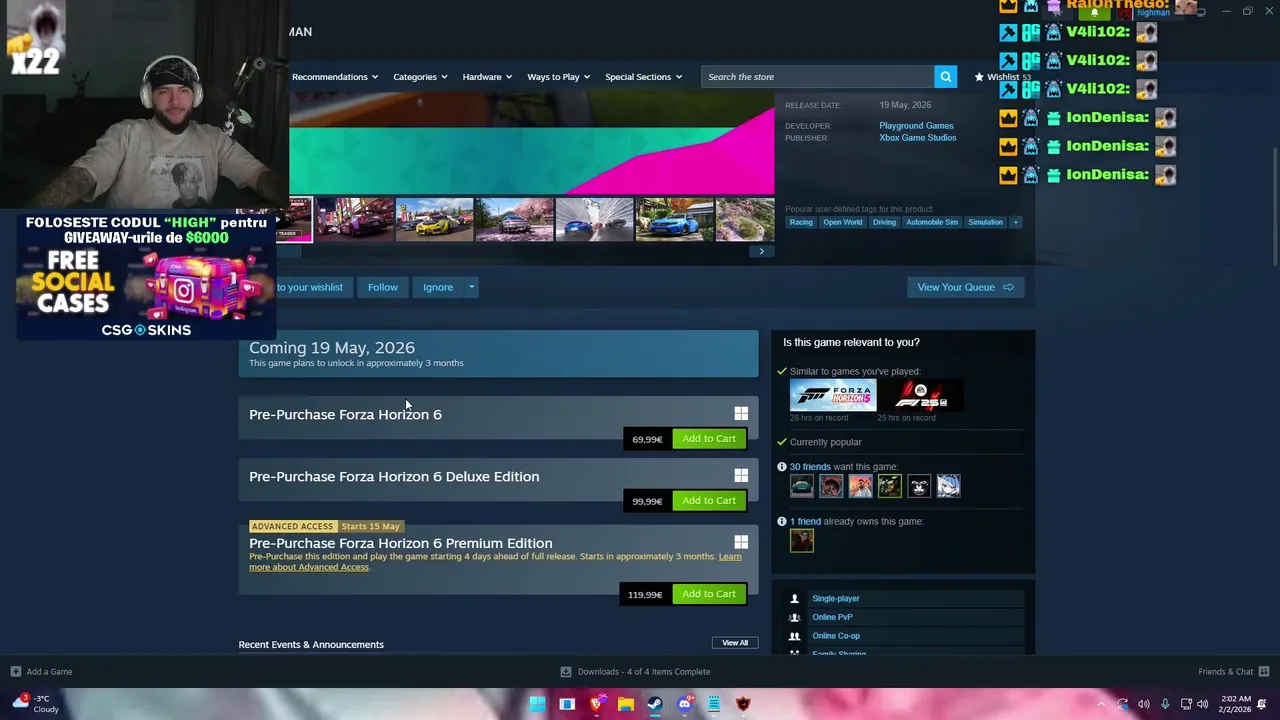The width and height of the screenshot is (1280, 720).
Task: Click View Your Queue
Action: [965, 287]
